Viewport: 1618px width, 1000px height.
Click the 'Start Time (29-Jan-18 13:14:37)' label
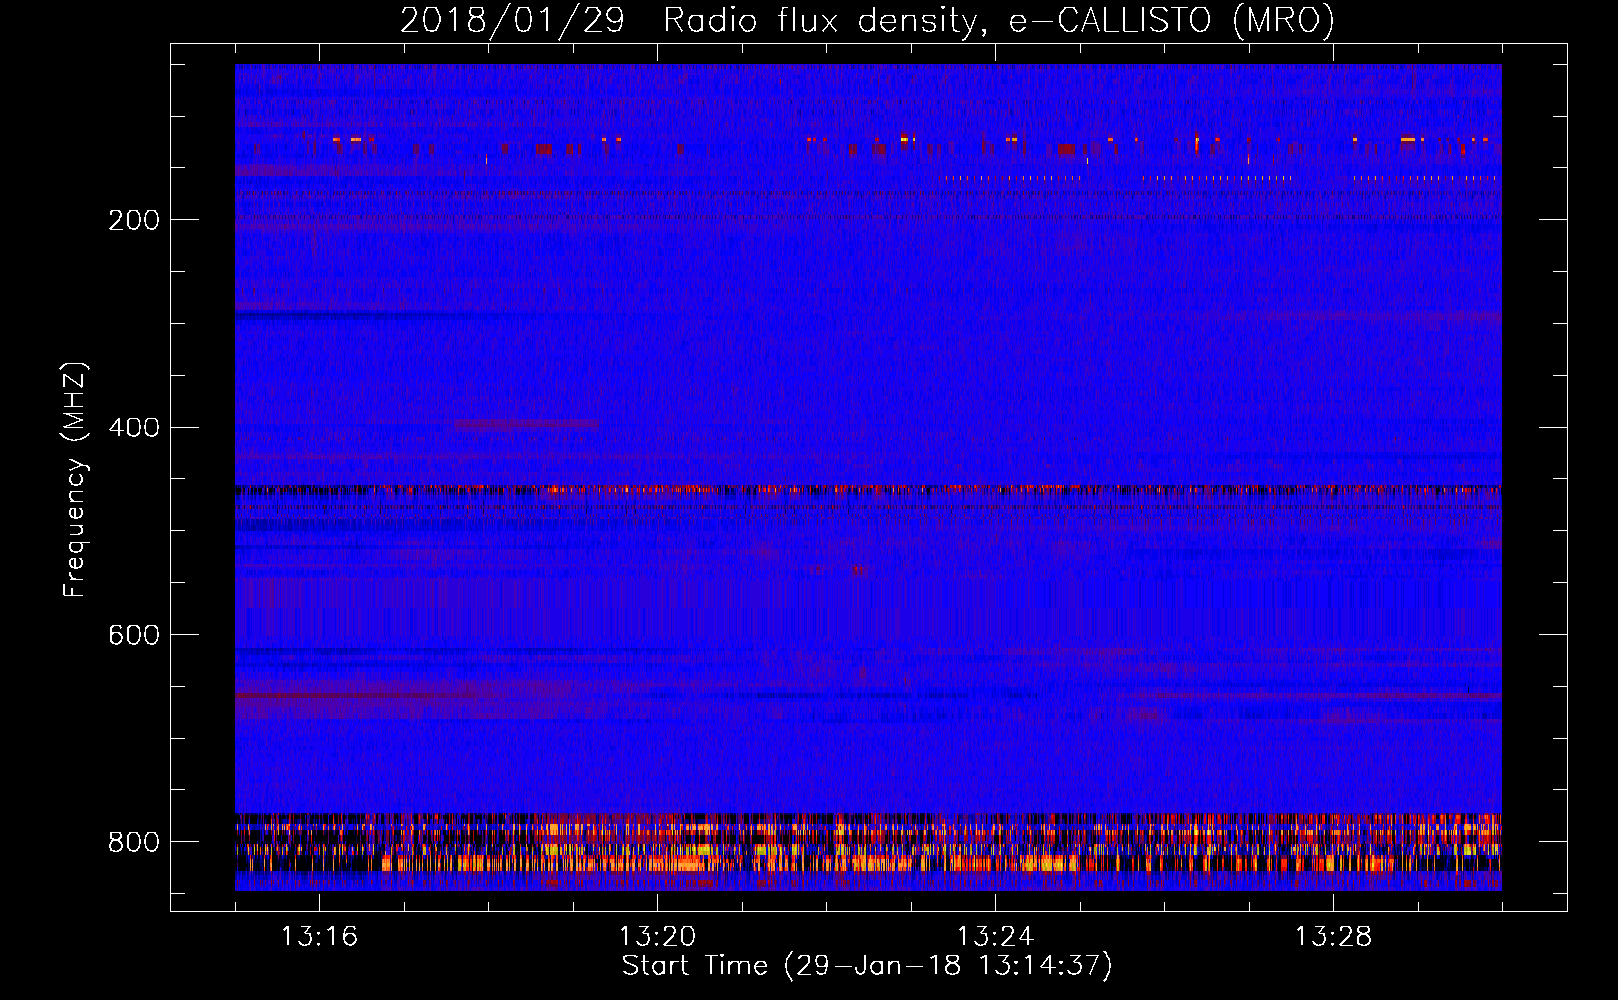[x=867, y=966]
